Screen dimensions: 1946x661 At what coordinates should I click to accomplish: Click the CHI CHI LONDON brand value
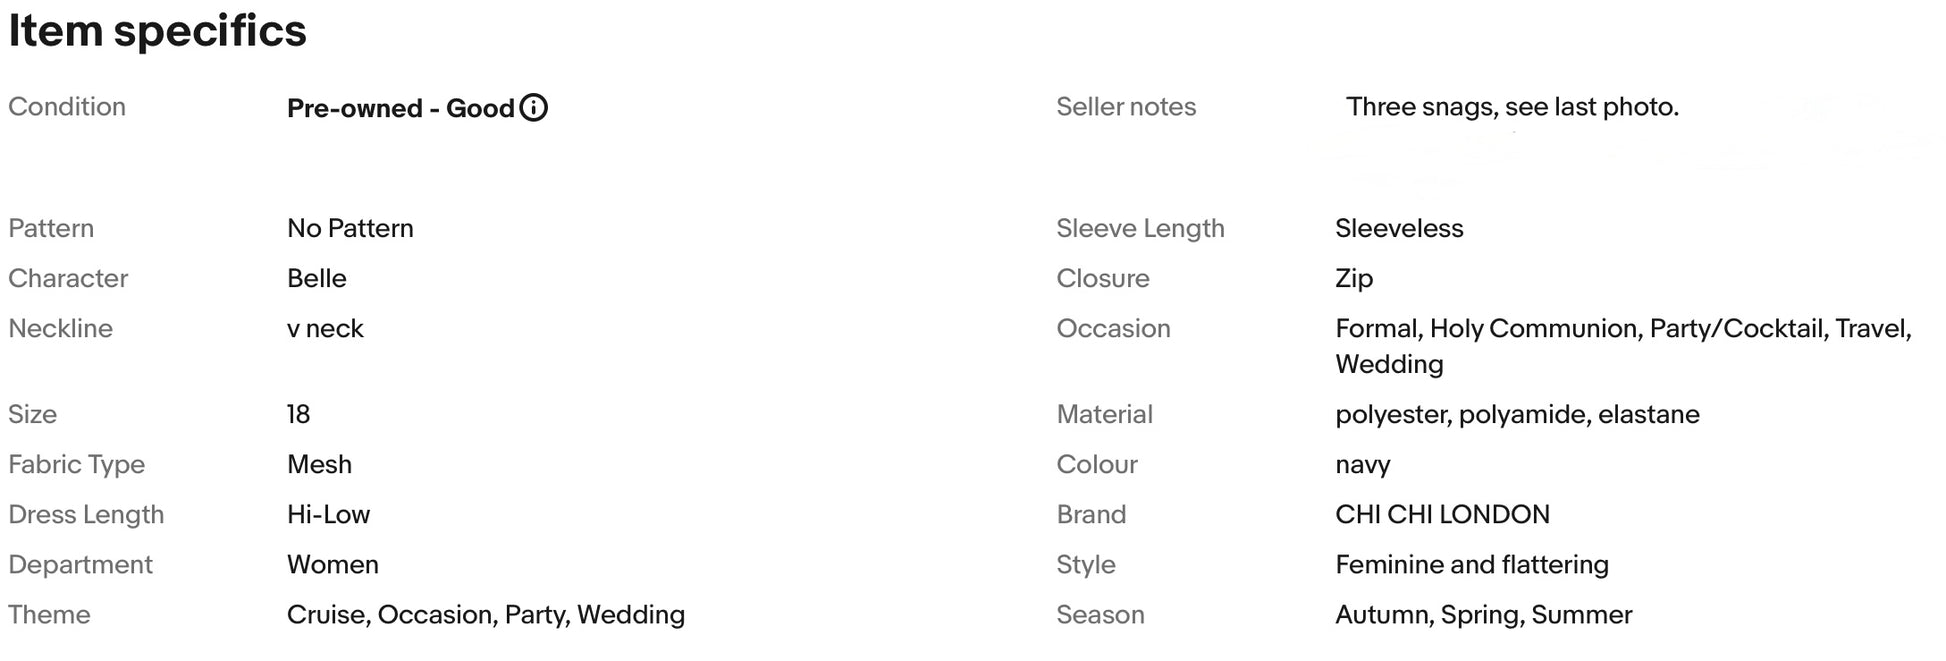click(1442, 514)
